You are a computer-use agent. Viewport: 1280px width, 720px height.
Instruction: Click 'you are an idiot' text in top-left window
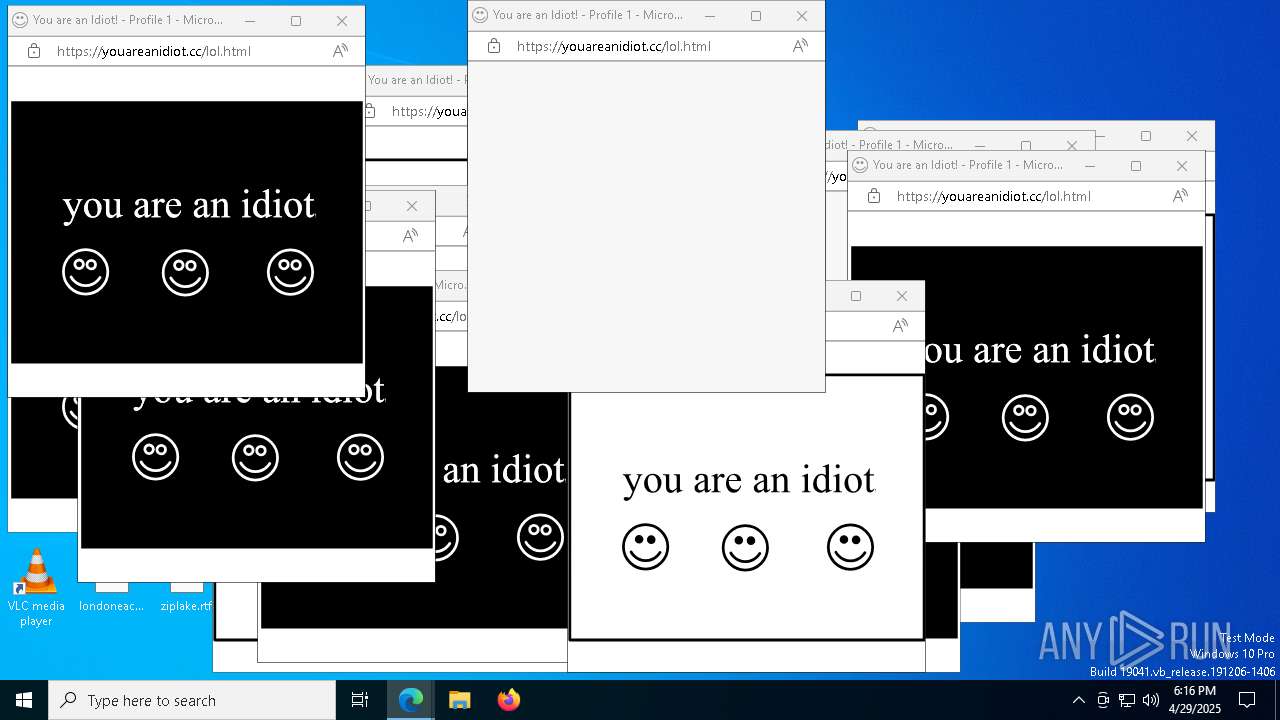[189, 205]
